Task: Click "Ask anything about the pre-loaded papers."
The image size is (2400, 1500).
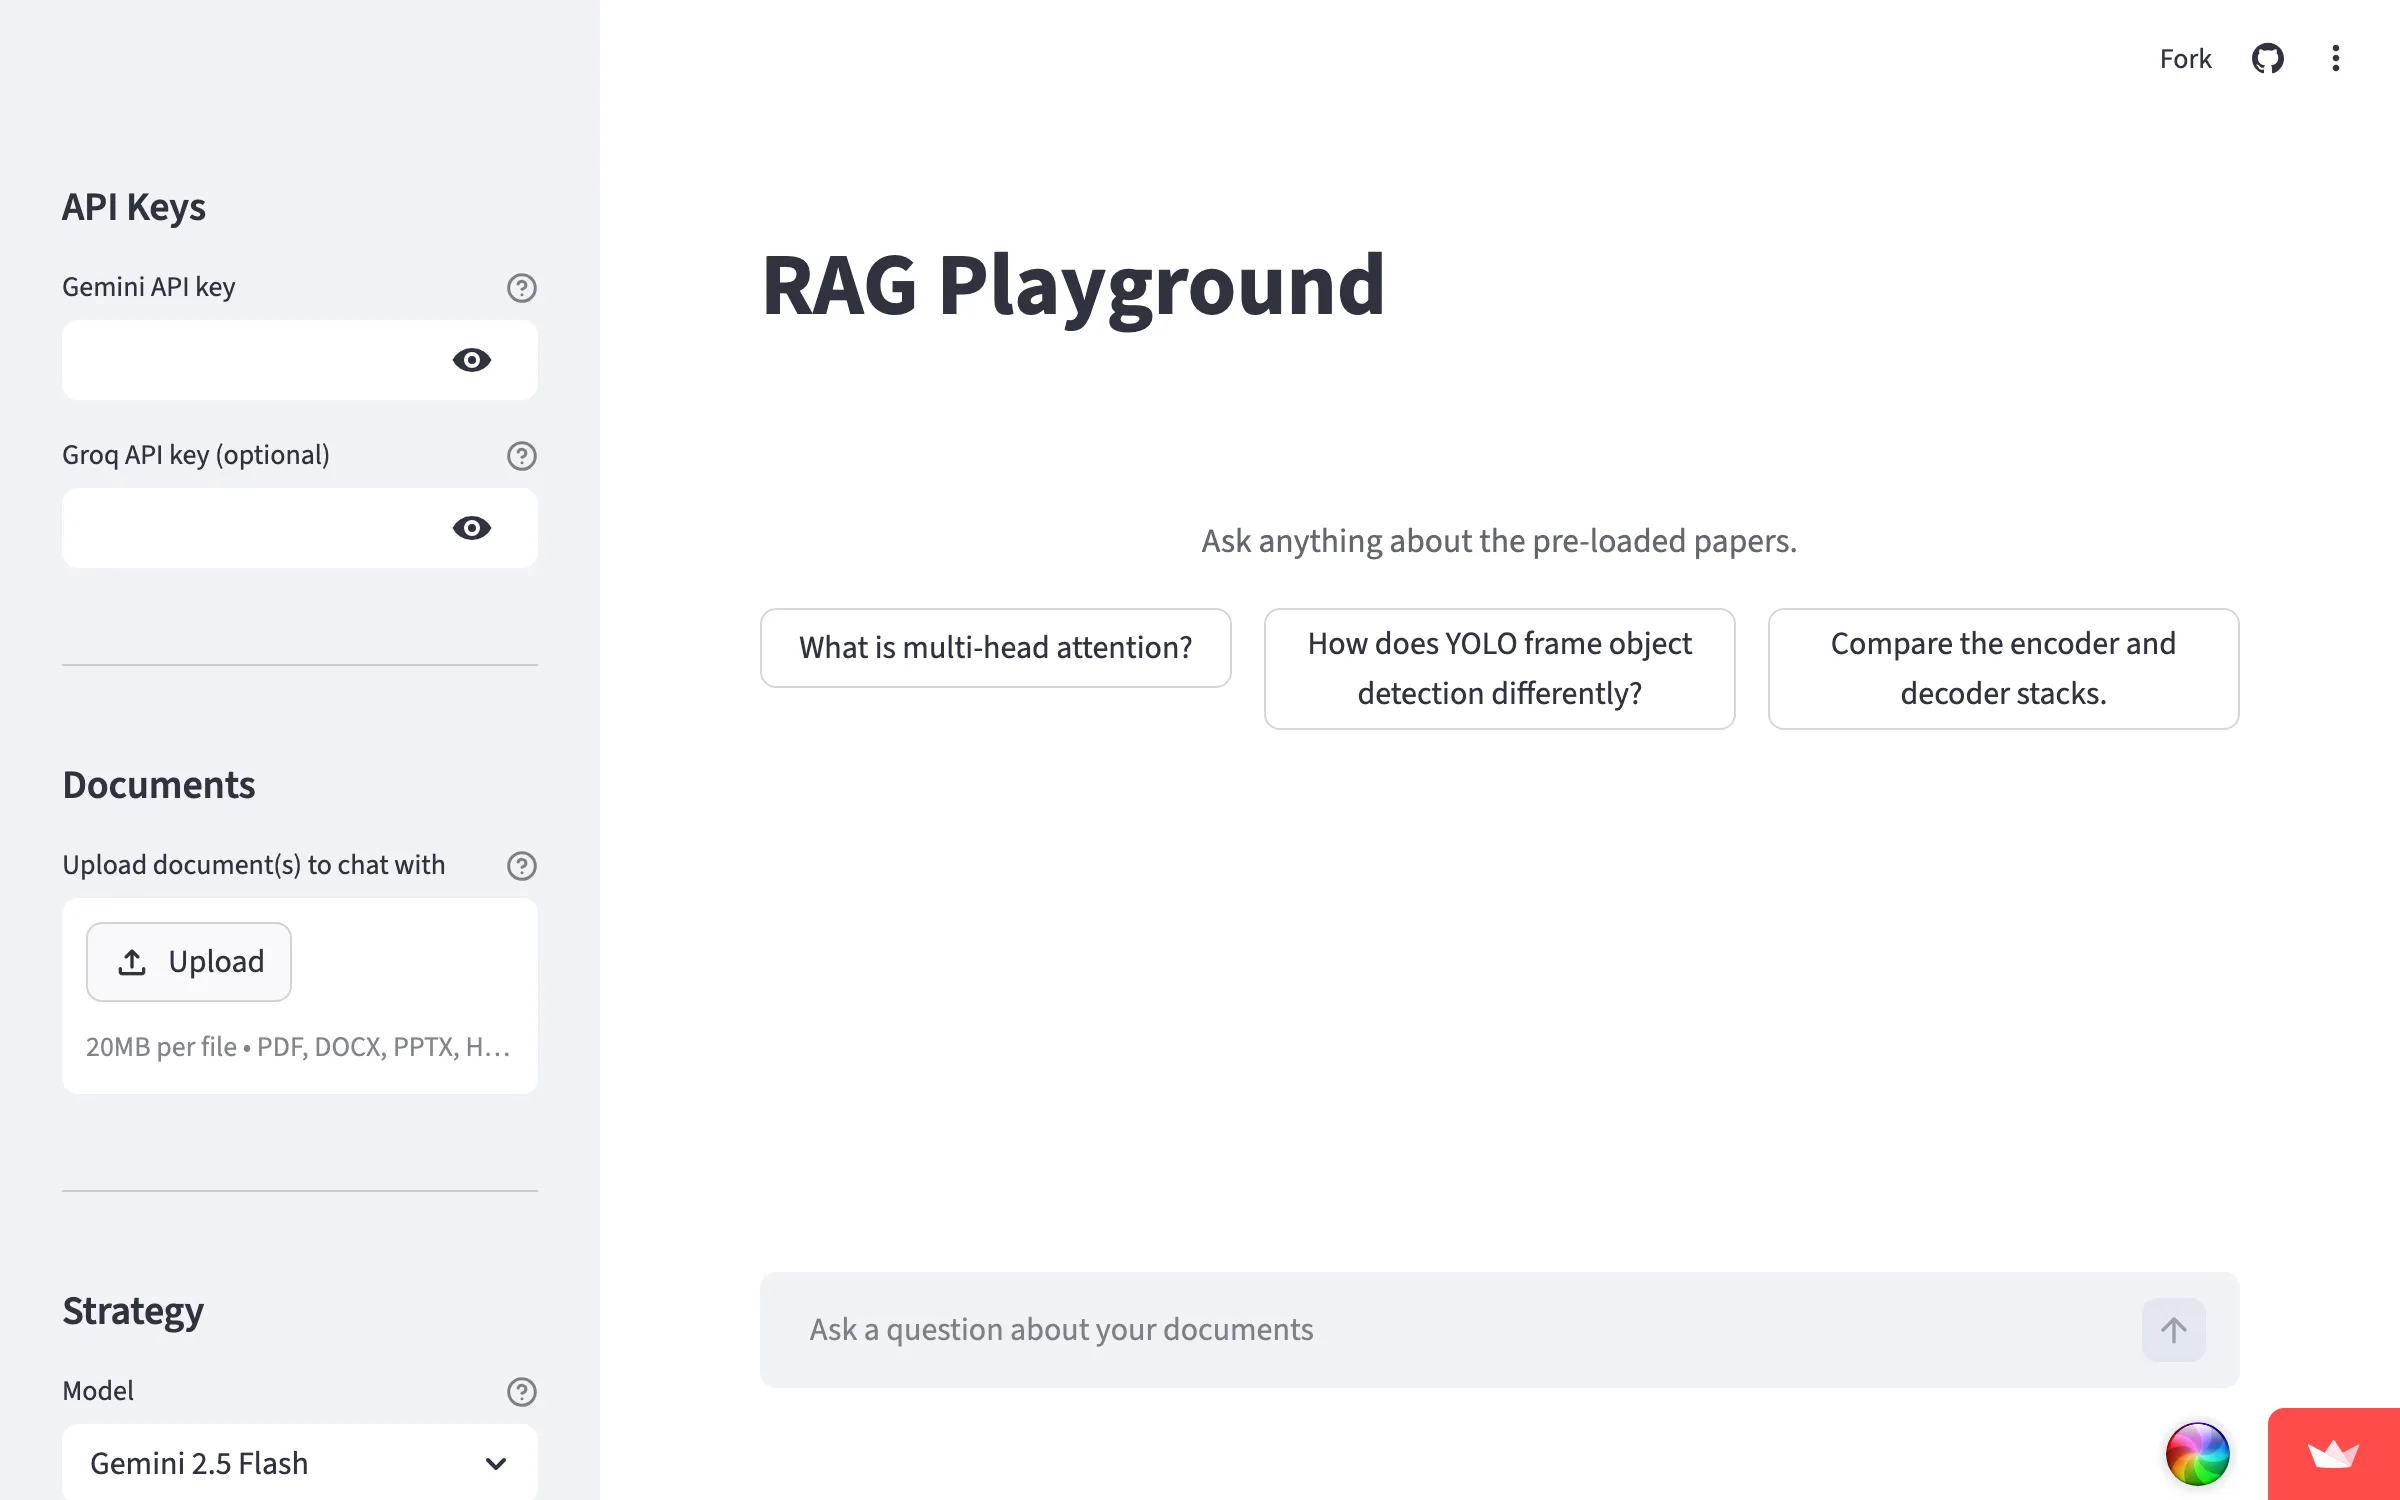Action: (1499, 541)
